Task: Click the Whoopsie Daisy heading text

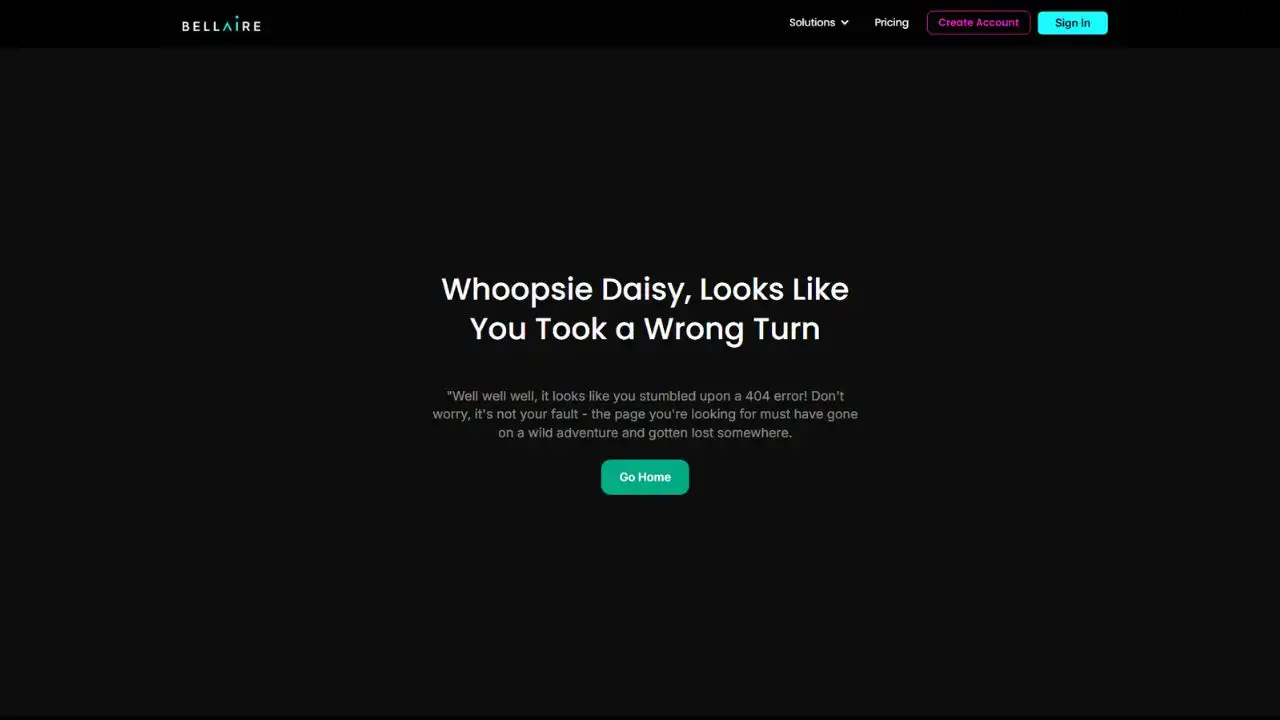Action: [x=645, y=308]
